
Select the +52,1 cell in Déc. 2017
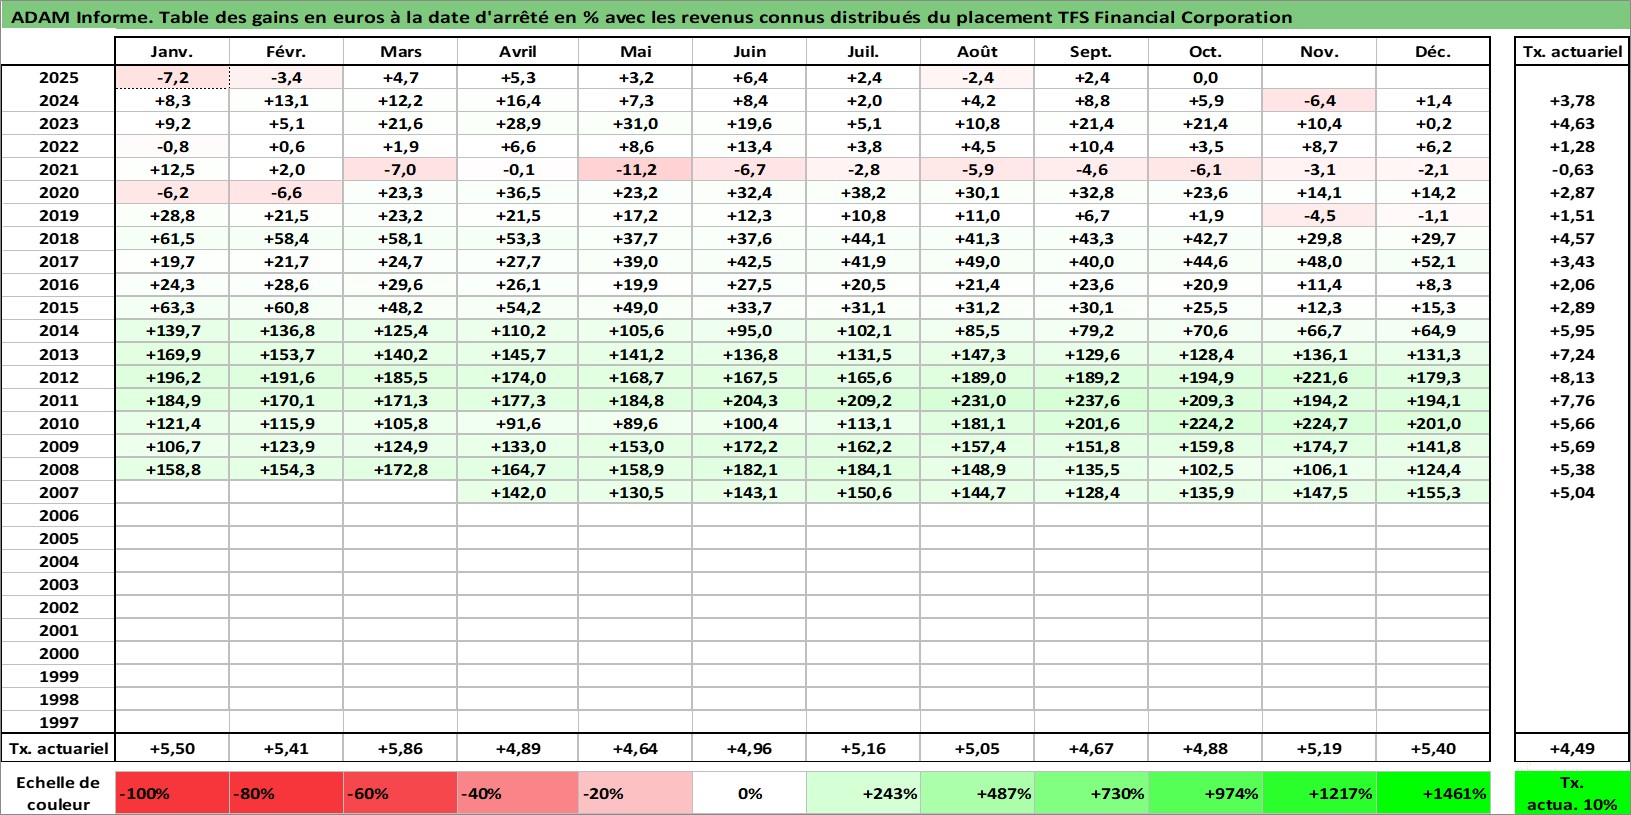point(1433,261)
